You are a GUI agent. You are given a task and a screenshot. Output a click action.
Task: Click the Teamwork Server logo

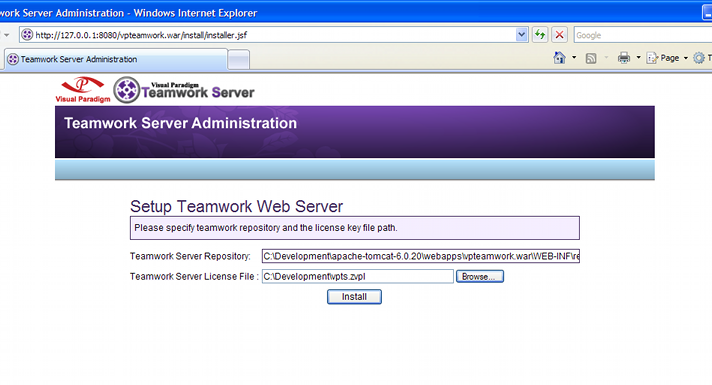pyautogui.click(x=184, y=90)
